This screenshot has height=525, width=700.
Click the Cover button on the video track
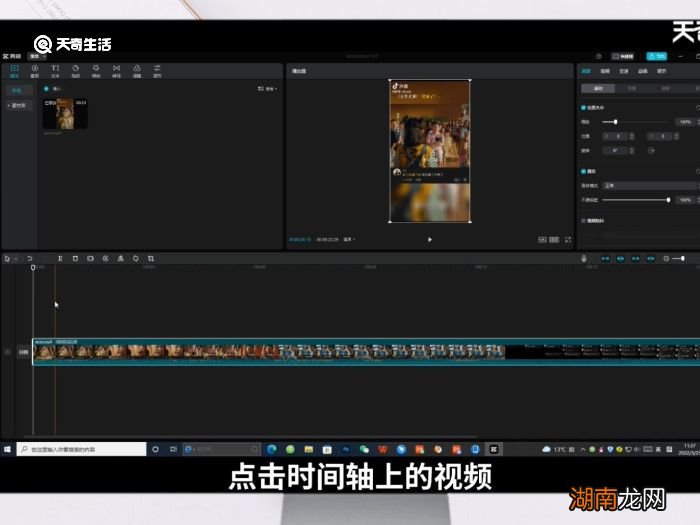(23, 352)
